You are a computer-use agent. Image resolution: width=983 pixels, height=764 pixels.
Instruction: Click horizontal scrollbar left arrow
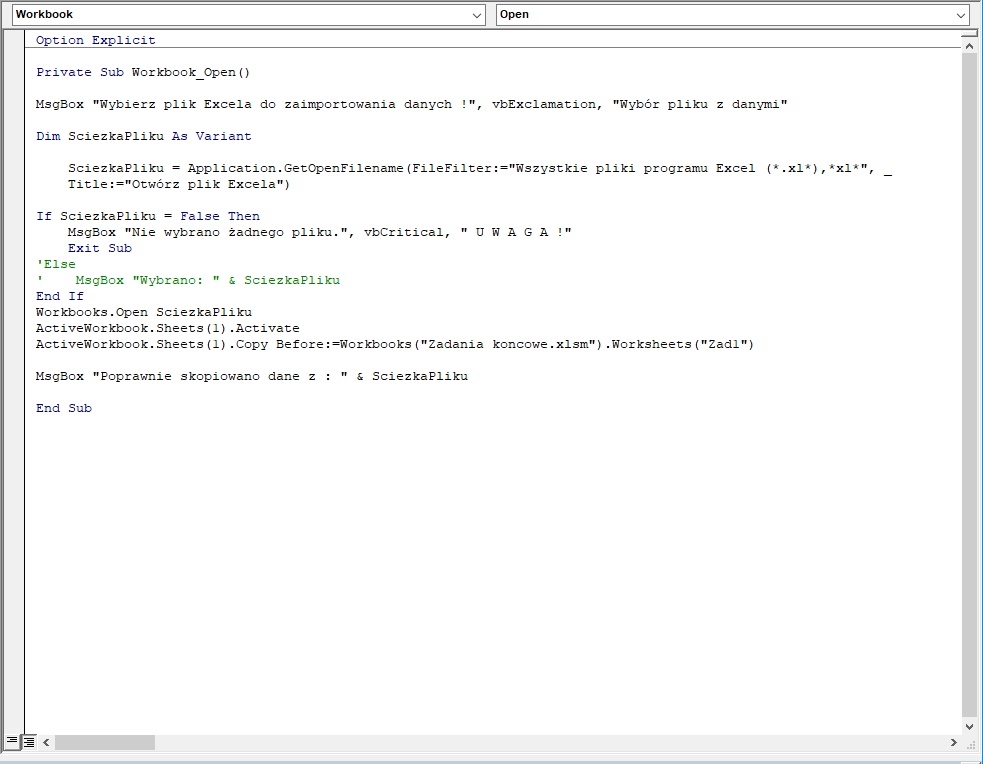pos(46,742)
